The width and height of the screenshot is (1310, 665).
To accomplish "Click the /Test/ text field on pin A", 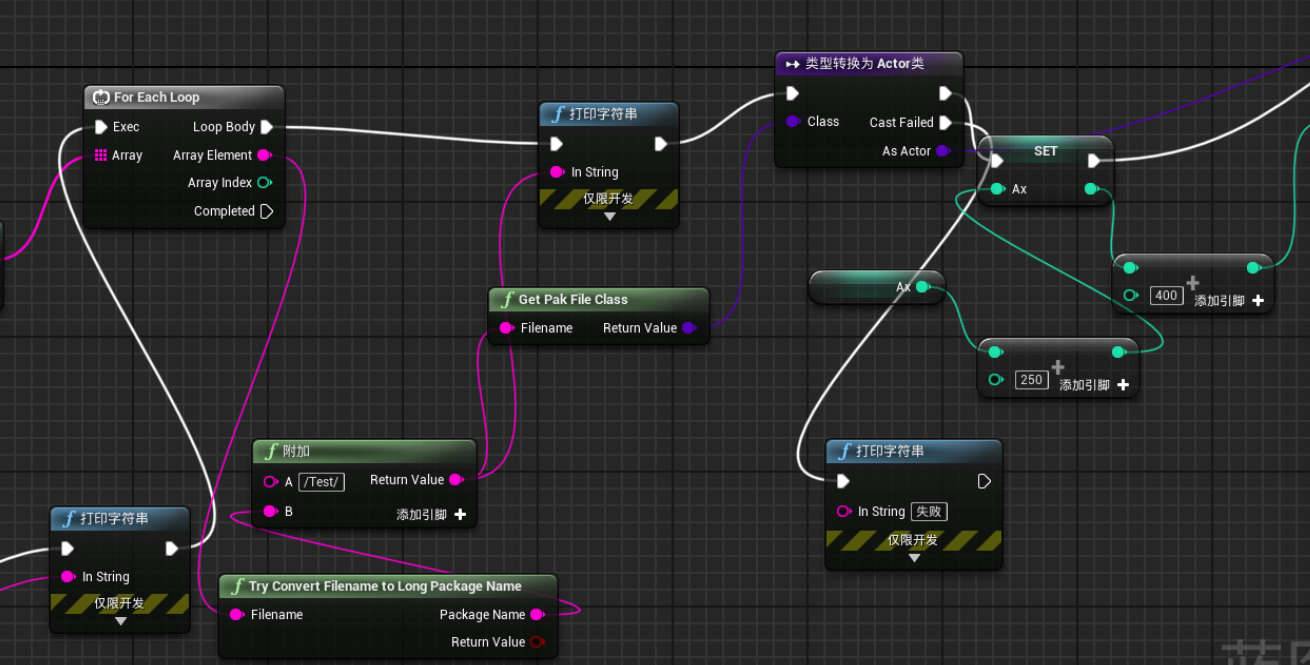I will pyautogui.click(x=321, y=482).
